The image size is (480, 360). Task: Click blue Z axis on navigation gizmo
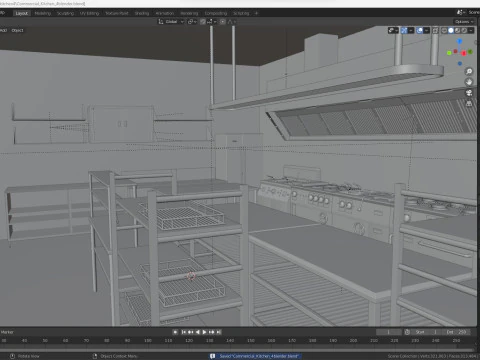[x=459, y=41]
